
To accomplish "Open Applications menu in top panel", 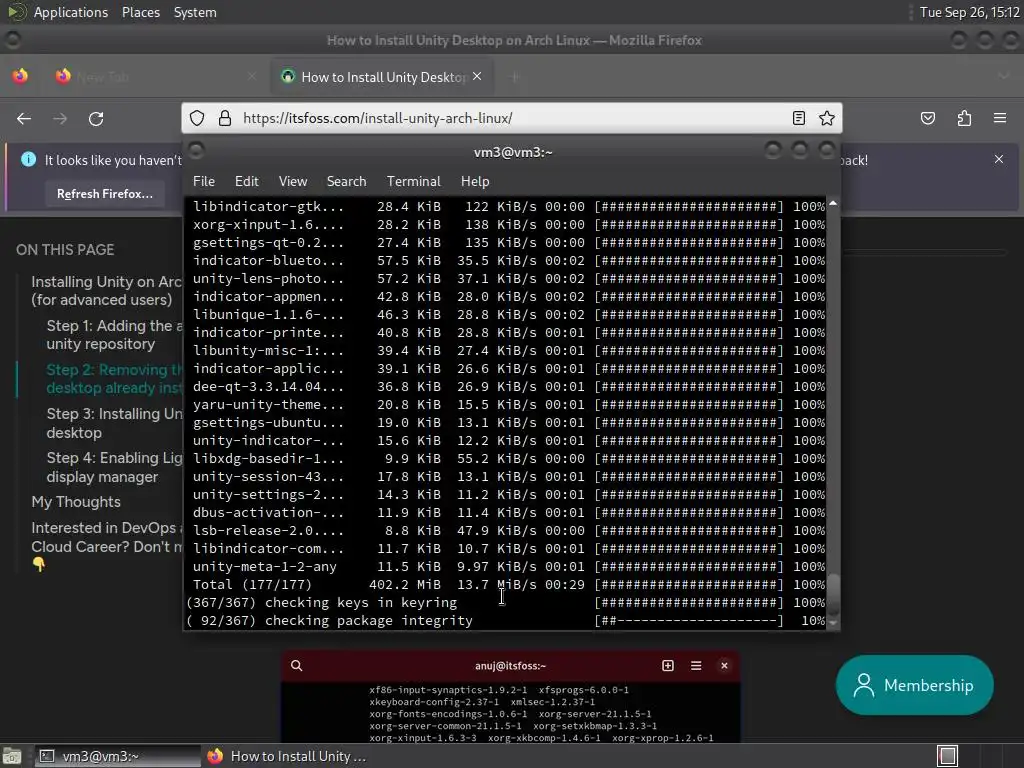I will (71, 12).
